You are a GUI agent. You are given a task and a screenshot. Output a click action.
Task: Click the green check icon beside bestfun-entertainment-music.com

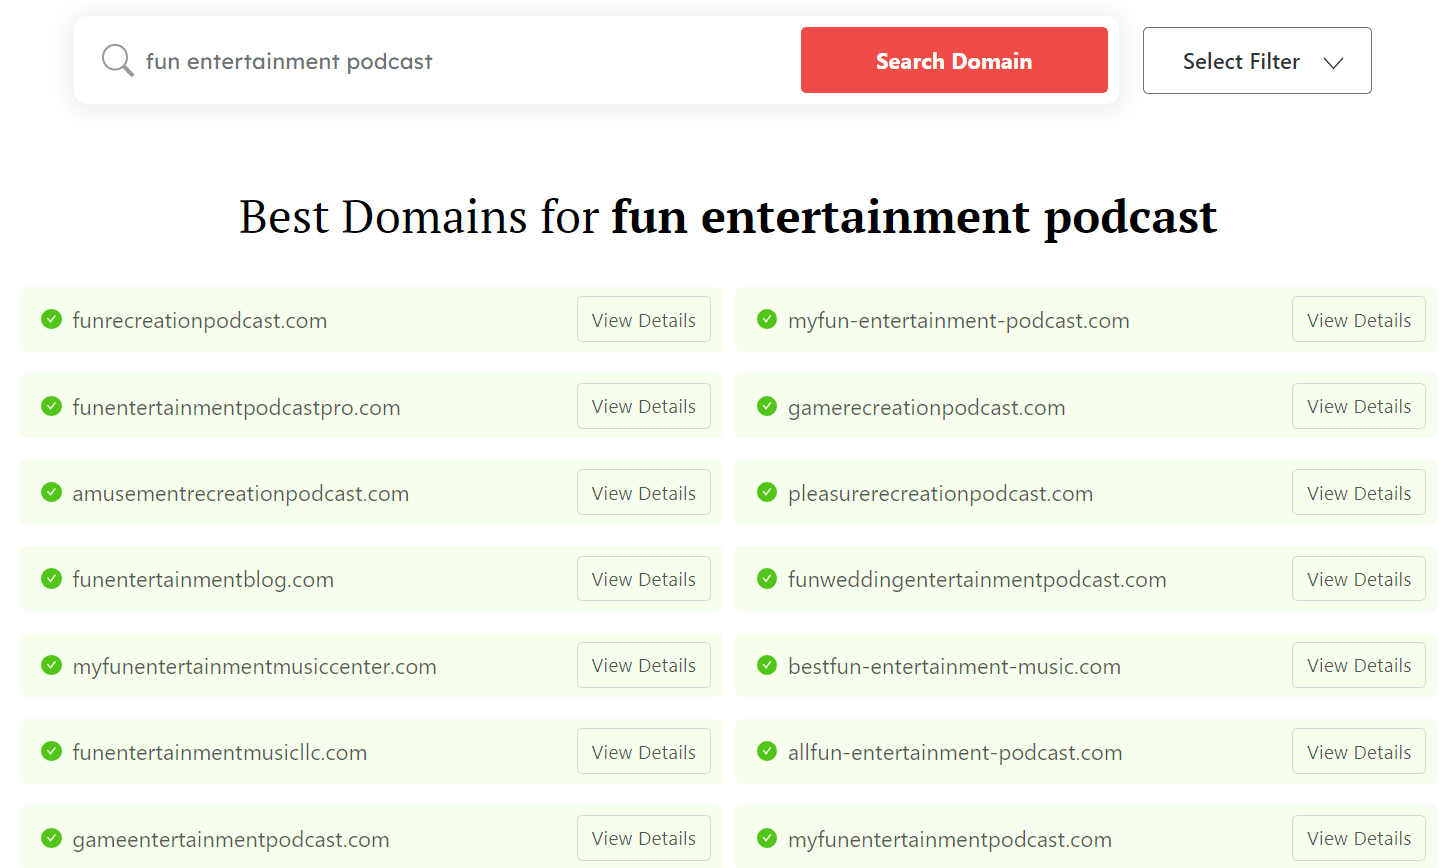click(767, 665)
